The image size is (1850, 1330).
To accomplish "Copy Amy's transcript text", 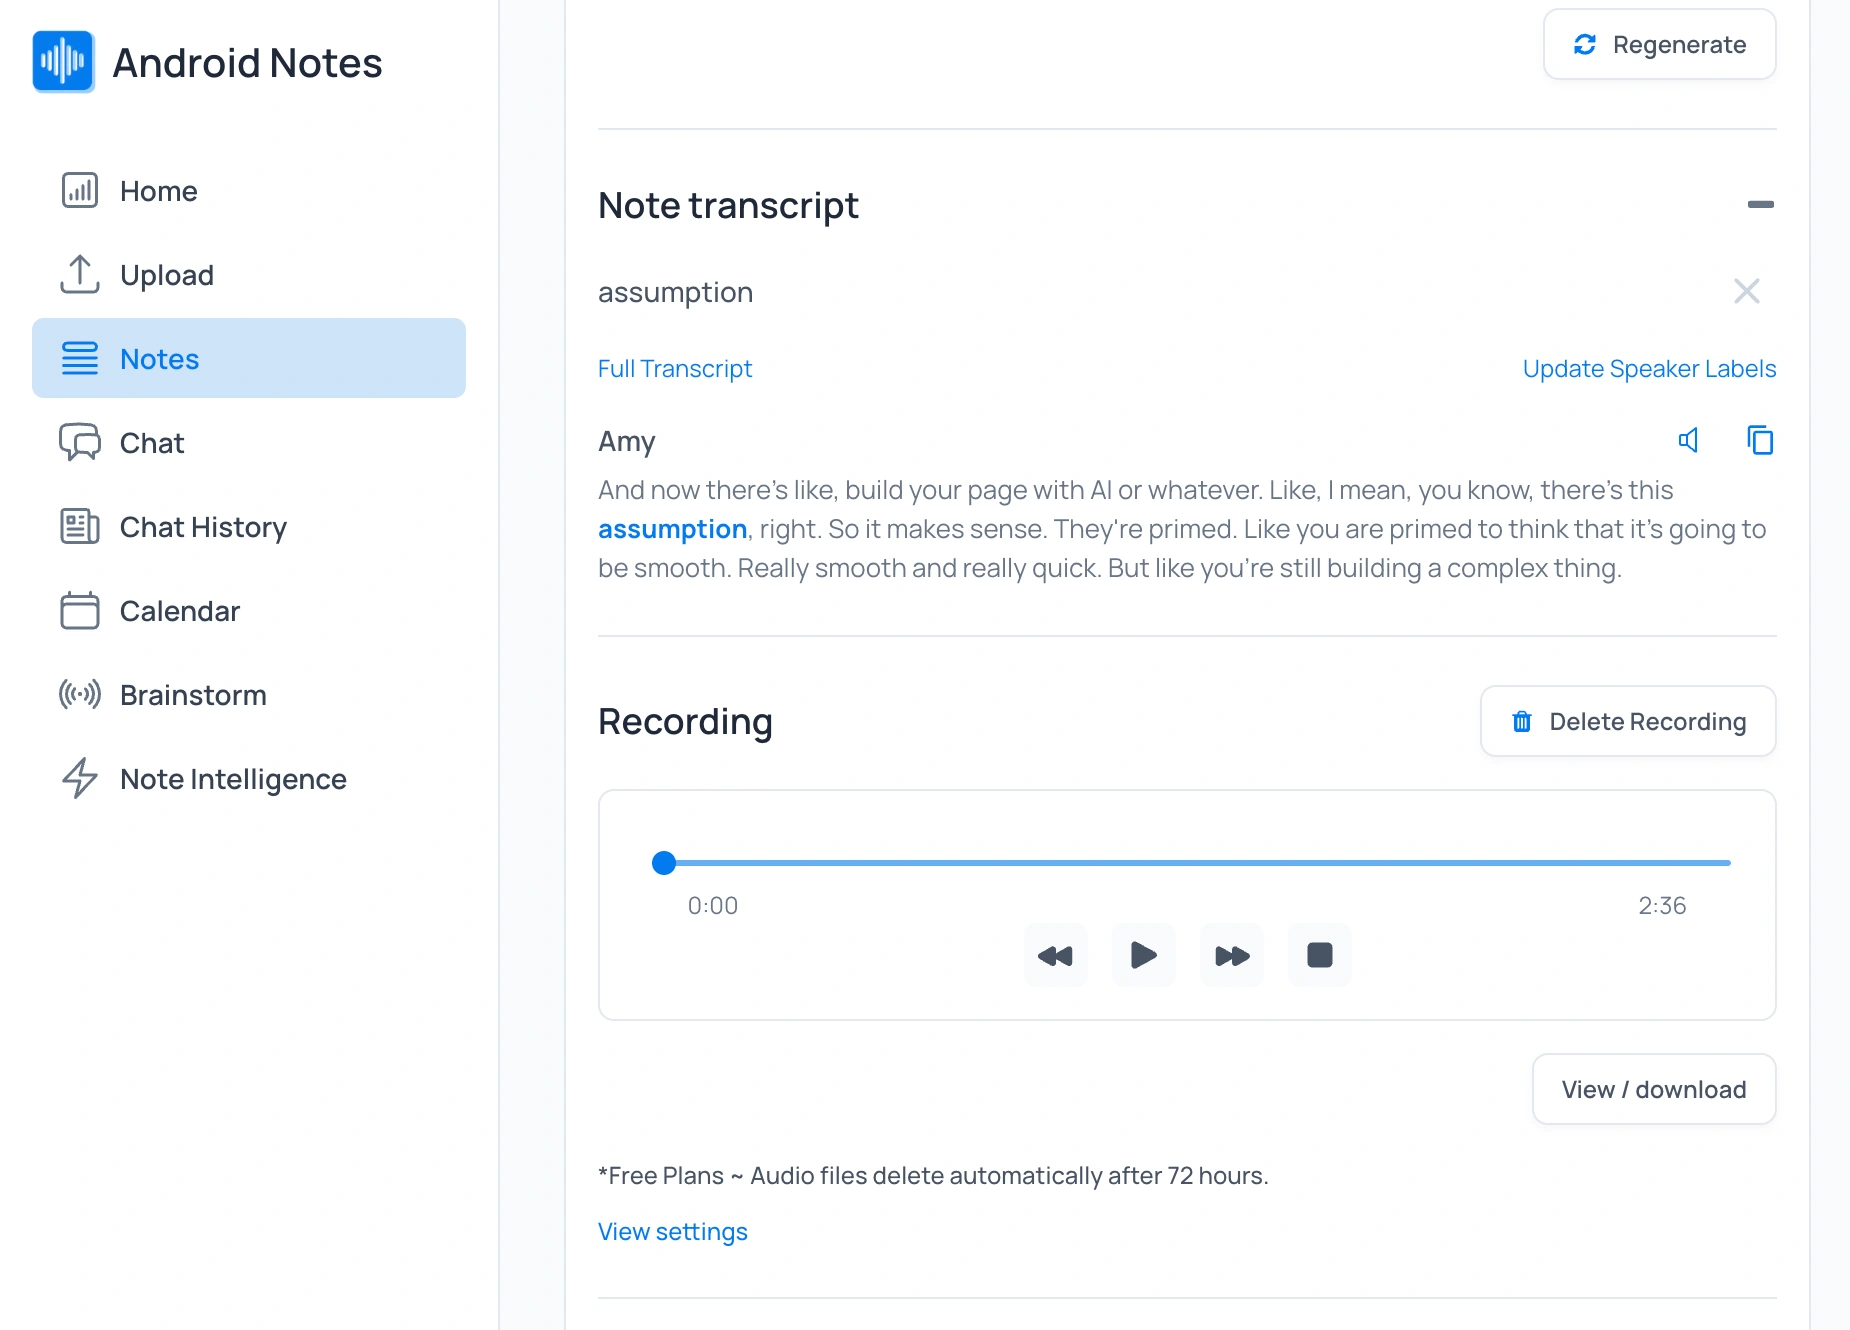I will click(x=1760, y=440).
